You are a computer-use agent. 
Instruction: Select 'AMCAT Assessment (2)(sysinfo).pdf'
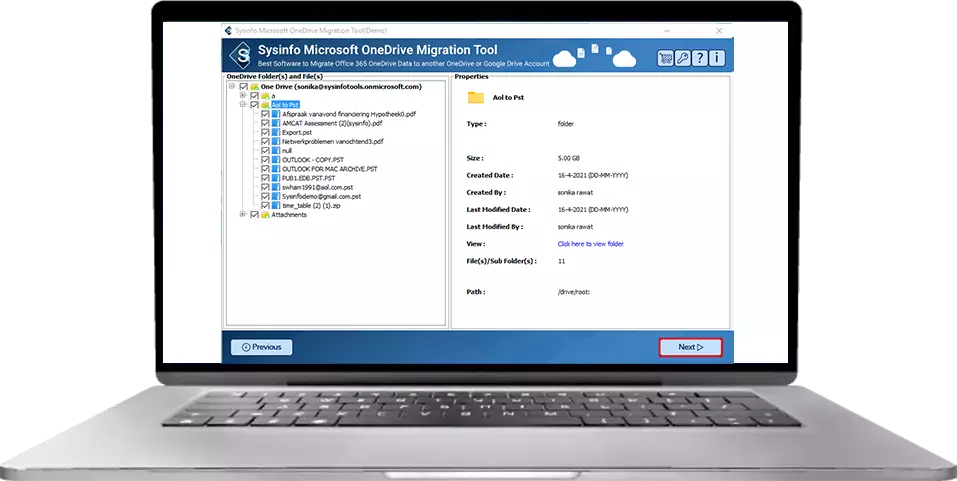tap(332, 123)
